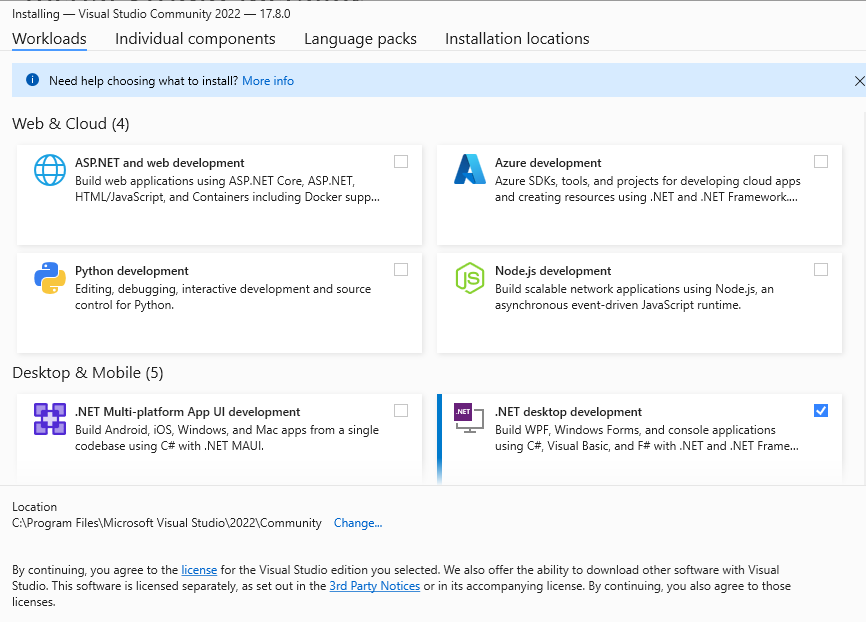Click the install path C:\Program Files text
Viewport: 866px width, 622px height.
click(167, 523)
